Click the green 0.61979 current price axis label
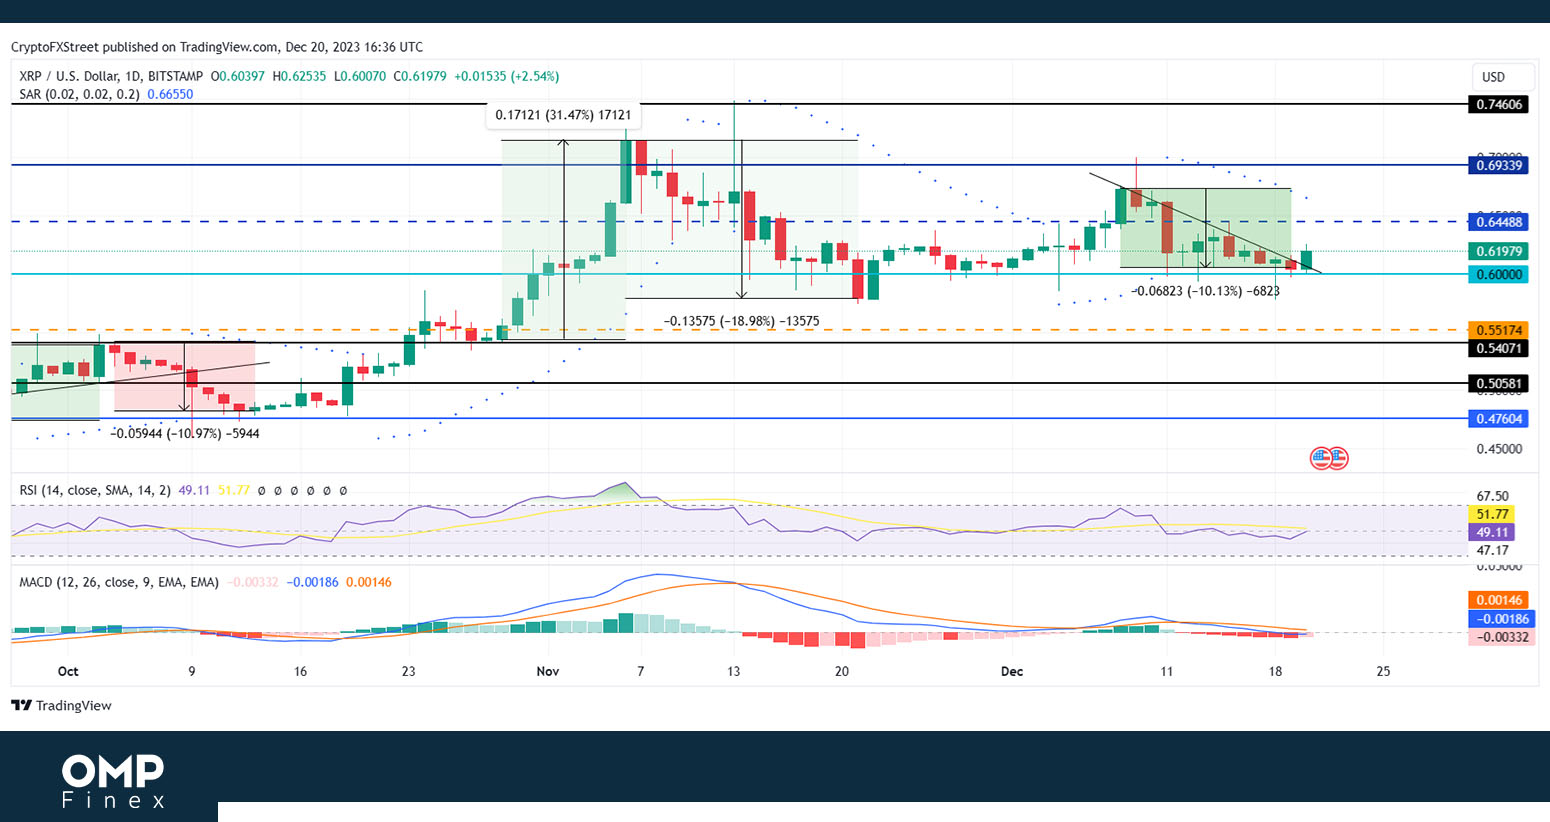 [x=1499, y=251]
